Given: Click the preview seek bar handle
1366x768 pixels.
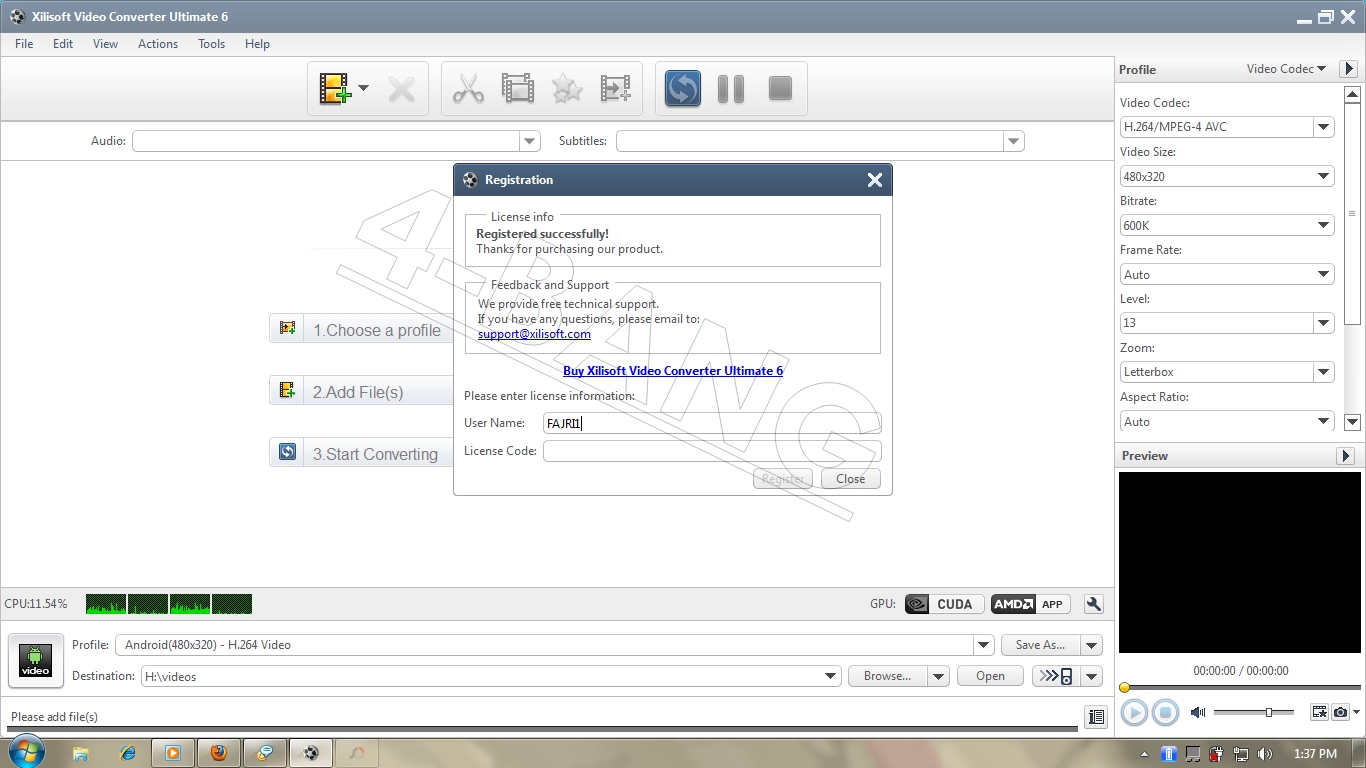Looking at the screenshot, I should [x=1125, y=687].
